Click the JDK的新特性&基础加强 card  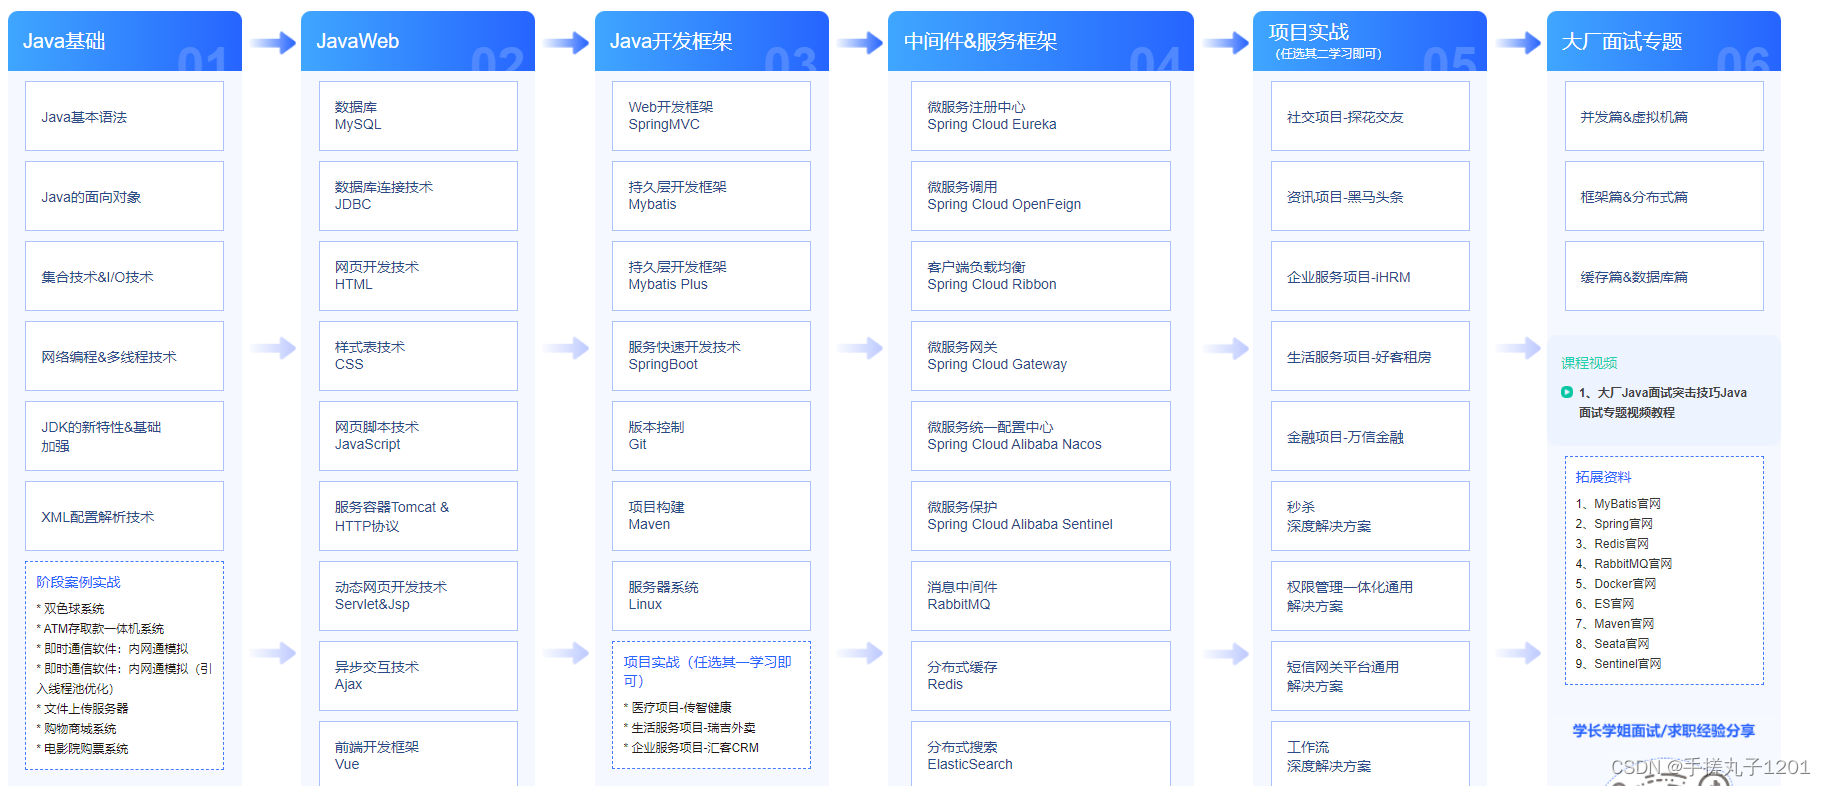pyautogui.click(x=125, y=436)
